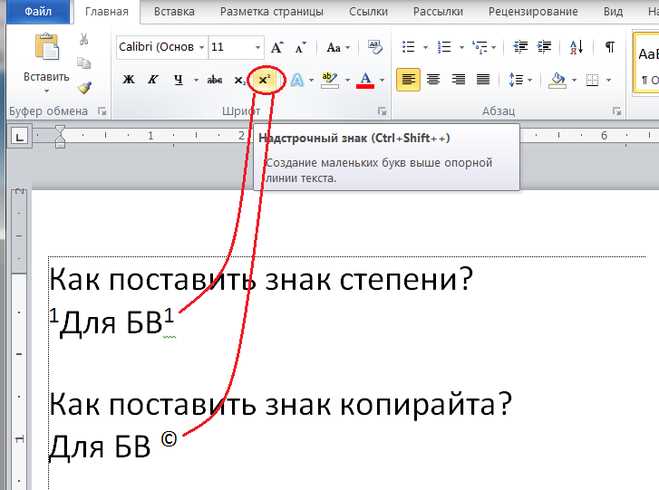This screenshot has height=490, width=659.
Task: Click Decrease Indent icon
Action: (520, 47)
